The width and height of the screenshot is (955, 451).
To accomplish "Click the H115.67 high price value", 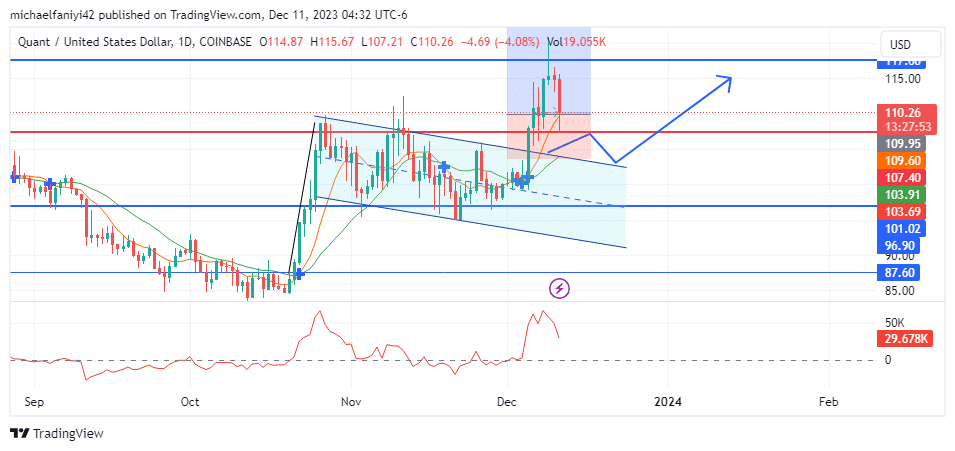I will click(332, 42).
